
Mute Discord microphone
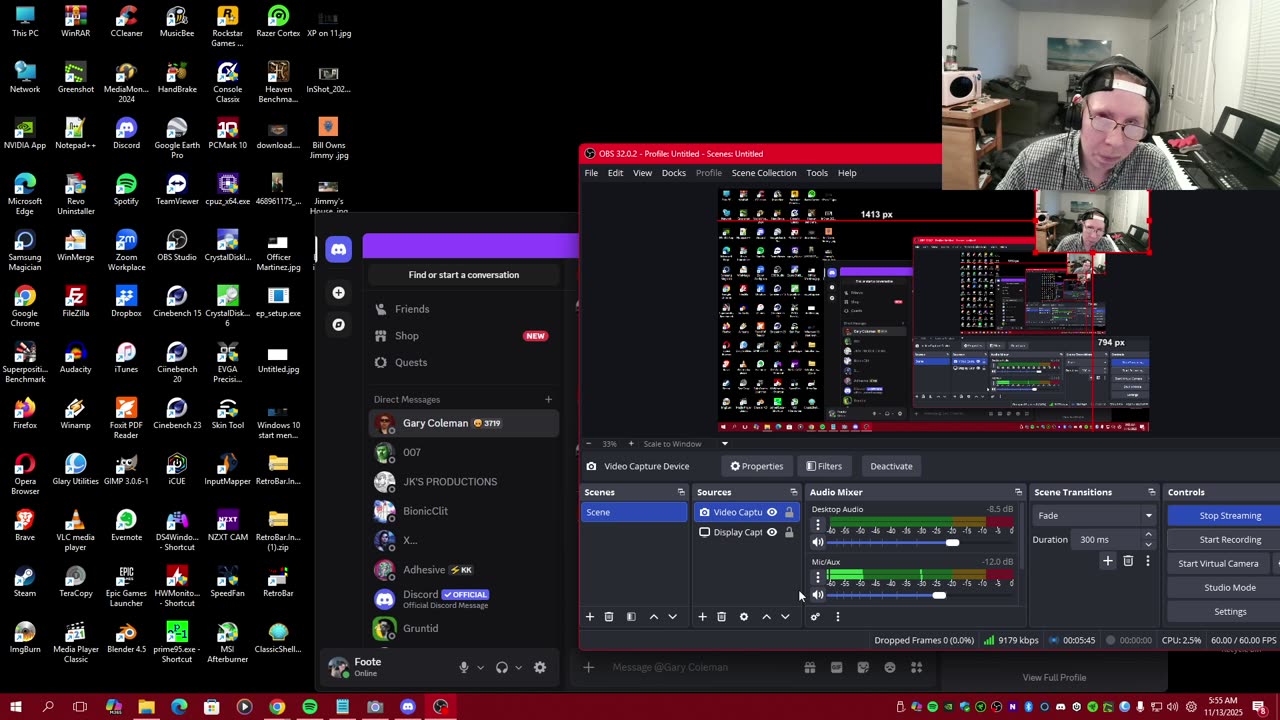click(463, 667)
